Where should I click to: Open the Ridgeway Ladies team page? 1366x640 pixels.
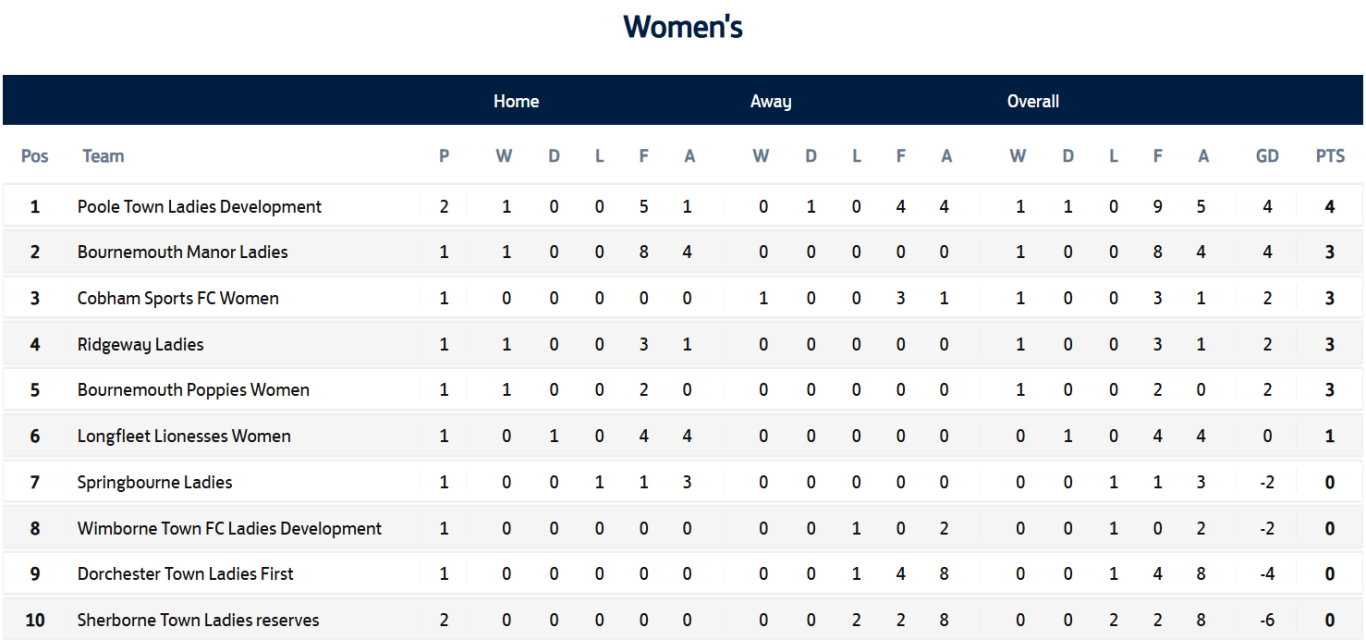pos(140,344)
